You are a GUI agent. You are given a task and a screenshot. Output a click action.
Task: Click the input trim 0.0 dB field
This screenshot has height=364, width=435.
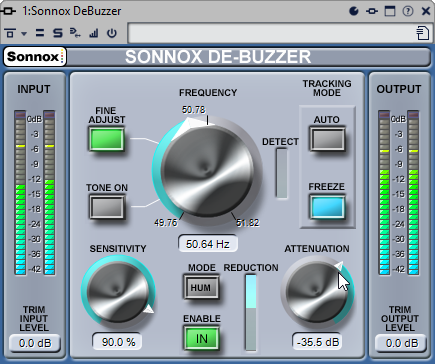pos(35,343)
